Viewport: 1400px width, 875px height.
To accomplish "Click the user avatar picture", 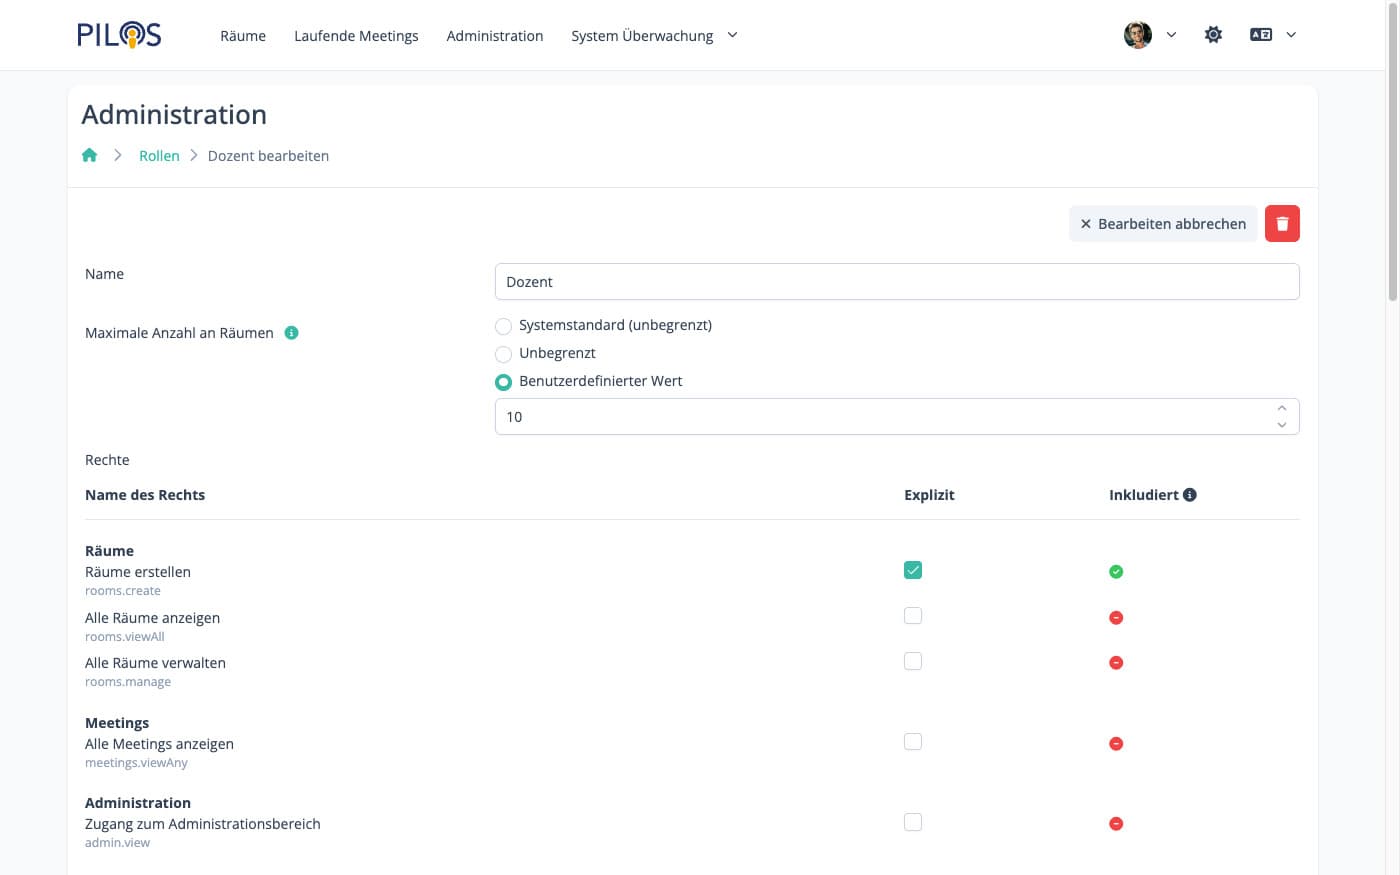I will [1137, 35].
